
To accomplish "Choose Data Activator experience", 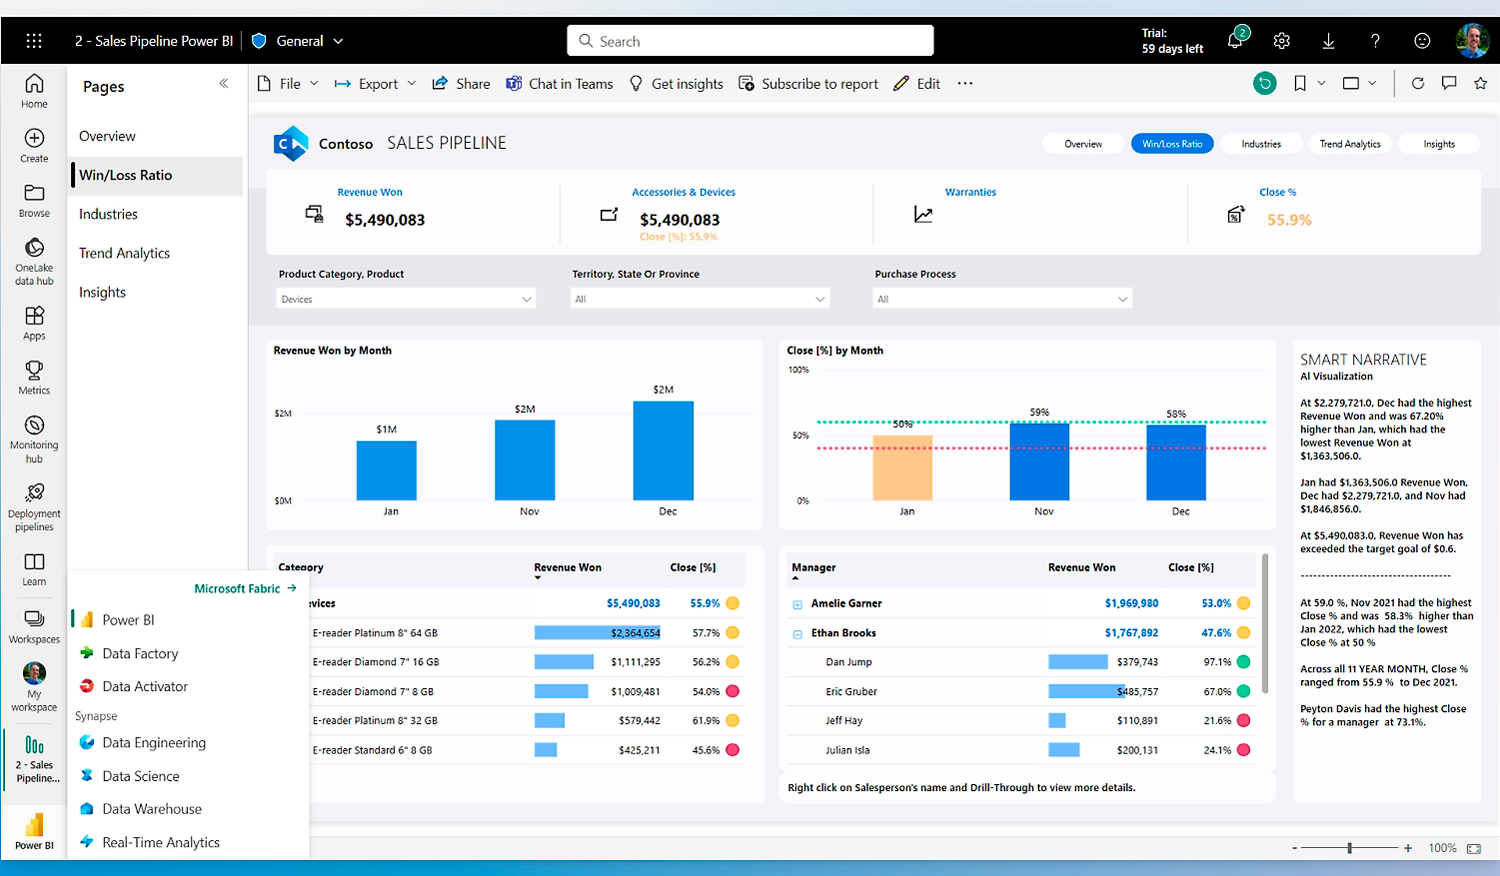I will coord(145,686).
